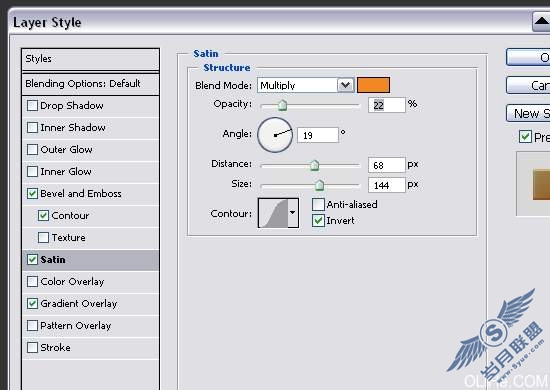Select the Inner Glow label
The height and width of the screenshot is (390, 550).
coord(66,172)
